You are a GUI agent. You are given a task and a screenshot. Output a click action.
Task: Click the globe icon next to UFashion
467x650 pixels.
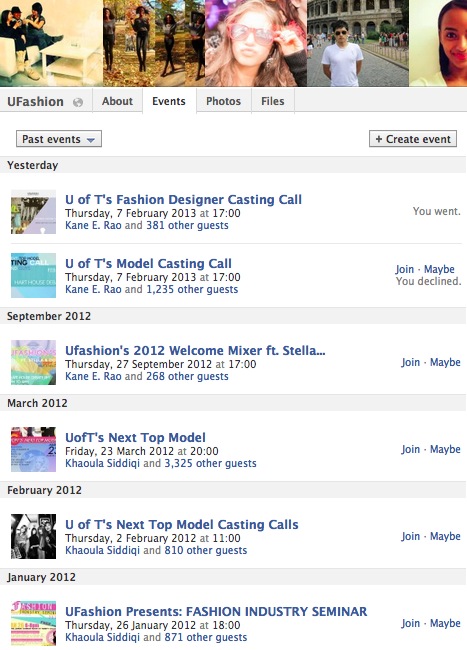(78, 102)
